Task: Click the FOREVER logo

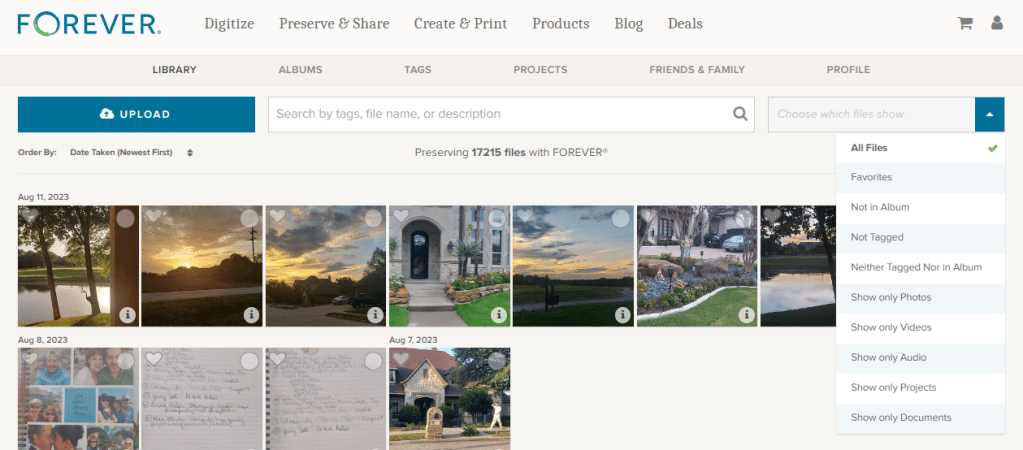Action: tap(90, 23)
